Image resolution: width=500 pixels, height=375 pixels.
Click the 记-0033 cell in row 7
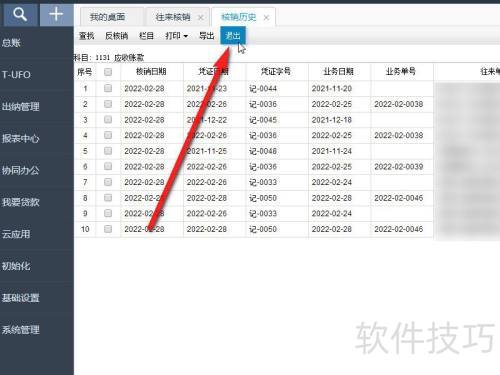click(263, 182)
